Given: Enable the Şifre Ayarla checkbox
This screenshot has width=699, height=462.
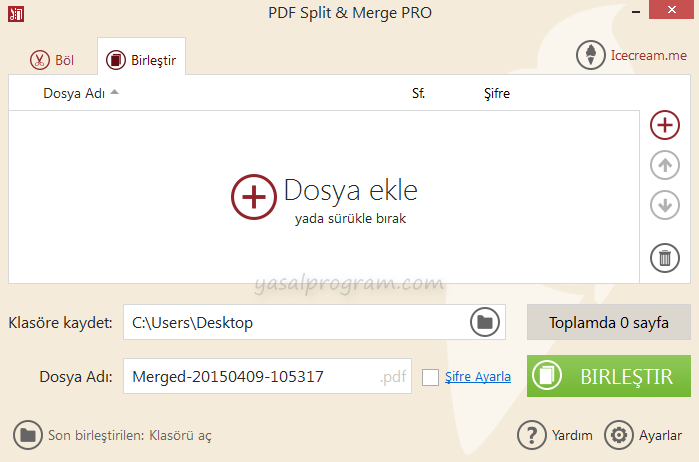Looking at the screenshot, I should click(430, 377).
